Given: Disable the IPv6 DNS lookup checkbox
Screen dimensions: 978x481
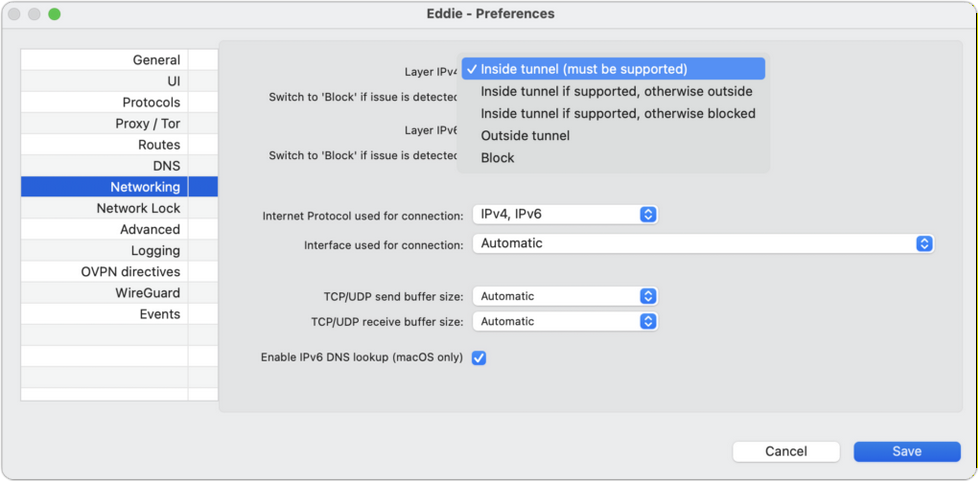Looking at the screenshot, I should click(479, 358).
